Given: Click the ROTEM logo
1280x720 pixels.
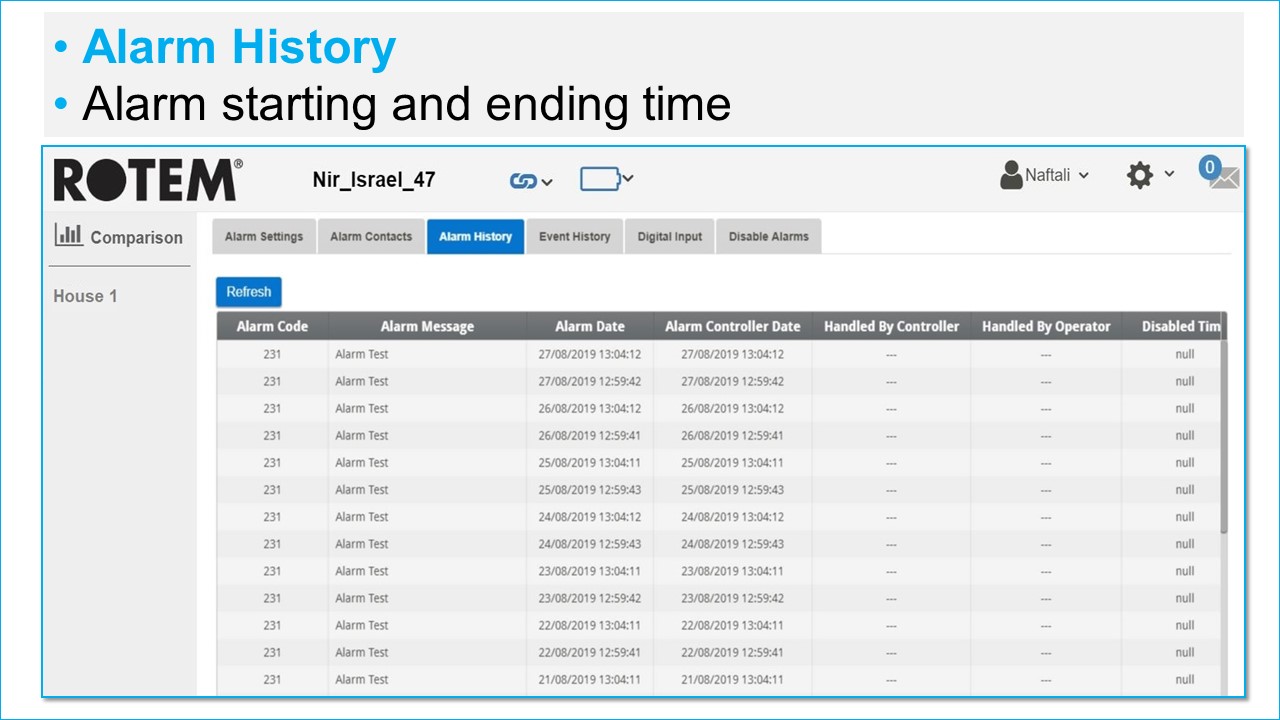Looking at the screenshot, I should tap(147, 180).
